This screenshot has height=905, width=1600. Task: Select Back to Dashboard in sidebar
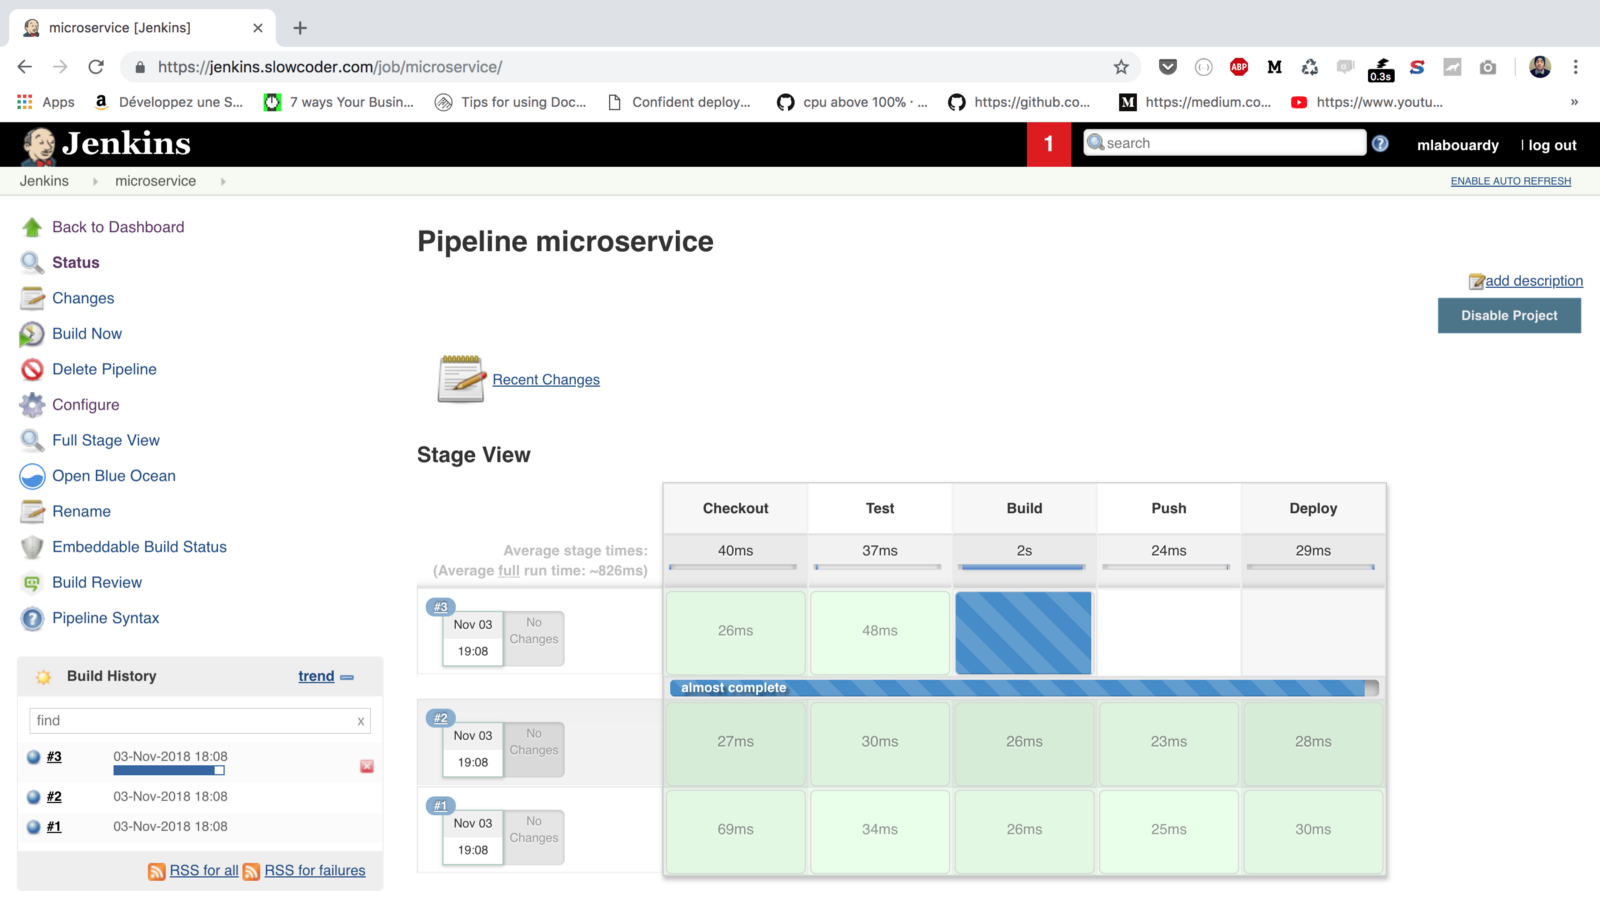coord(117,227)
